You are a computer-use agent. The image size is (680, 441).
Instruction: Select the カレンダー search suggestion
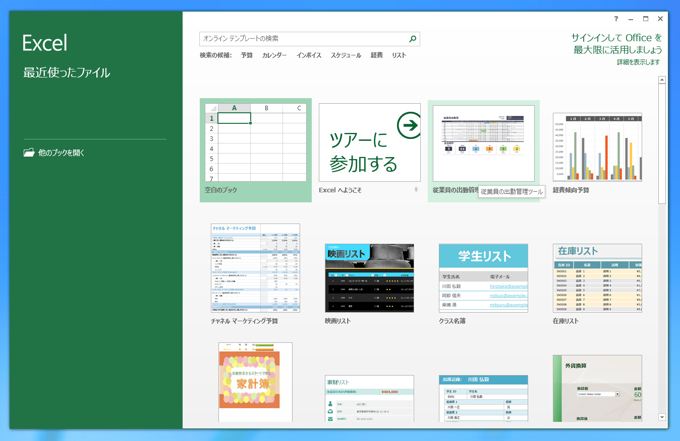(275, 55)
